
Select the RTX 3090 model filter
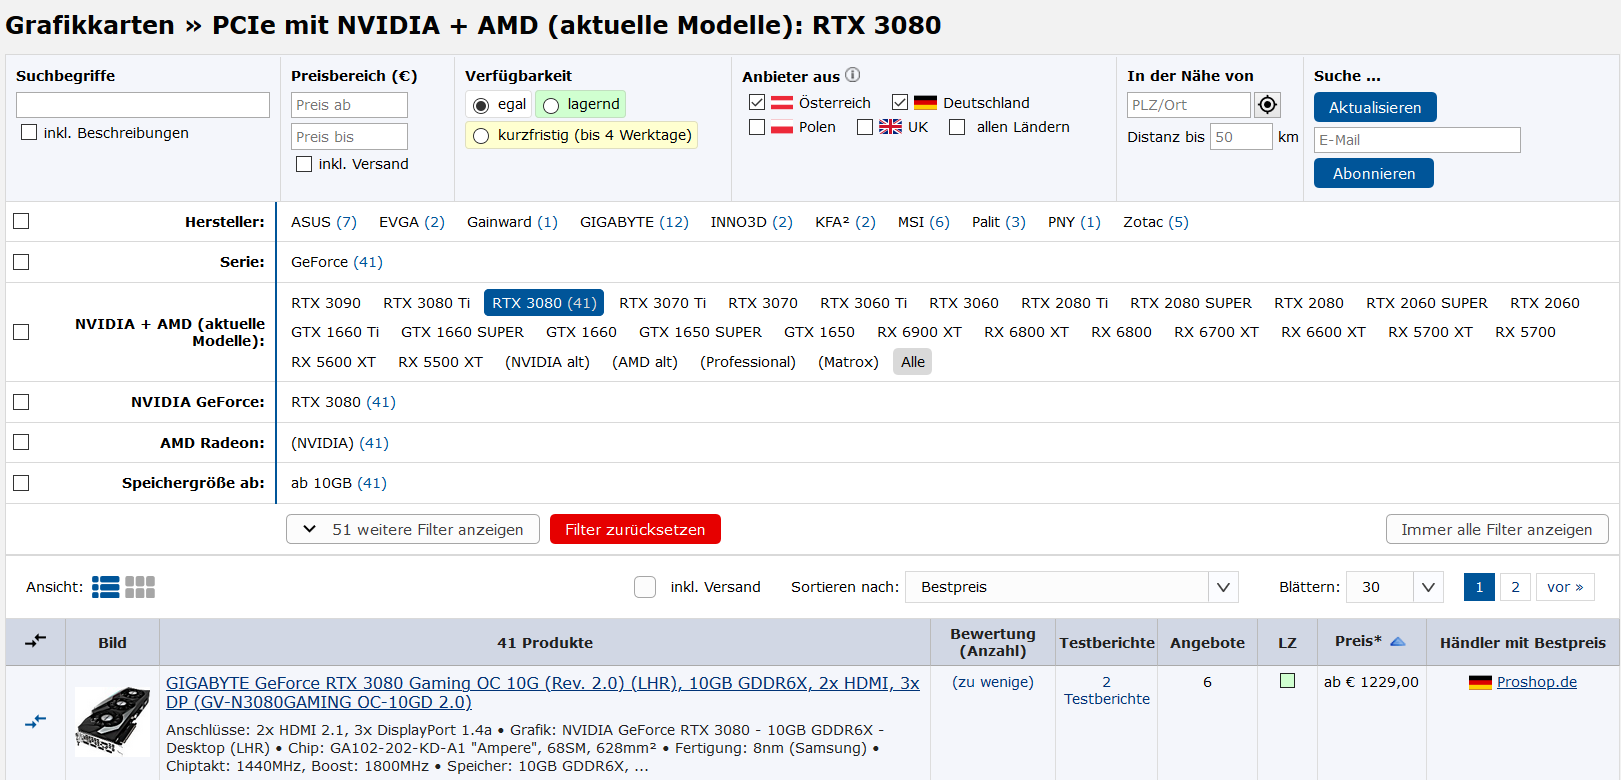pos(326,303)
